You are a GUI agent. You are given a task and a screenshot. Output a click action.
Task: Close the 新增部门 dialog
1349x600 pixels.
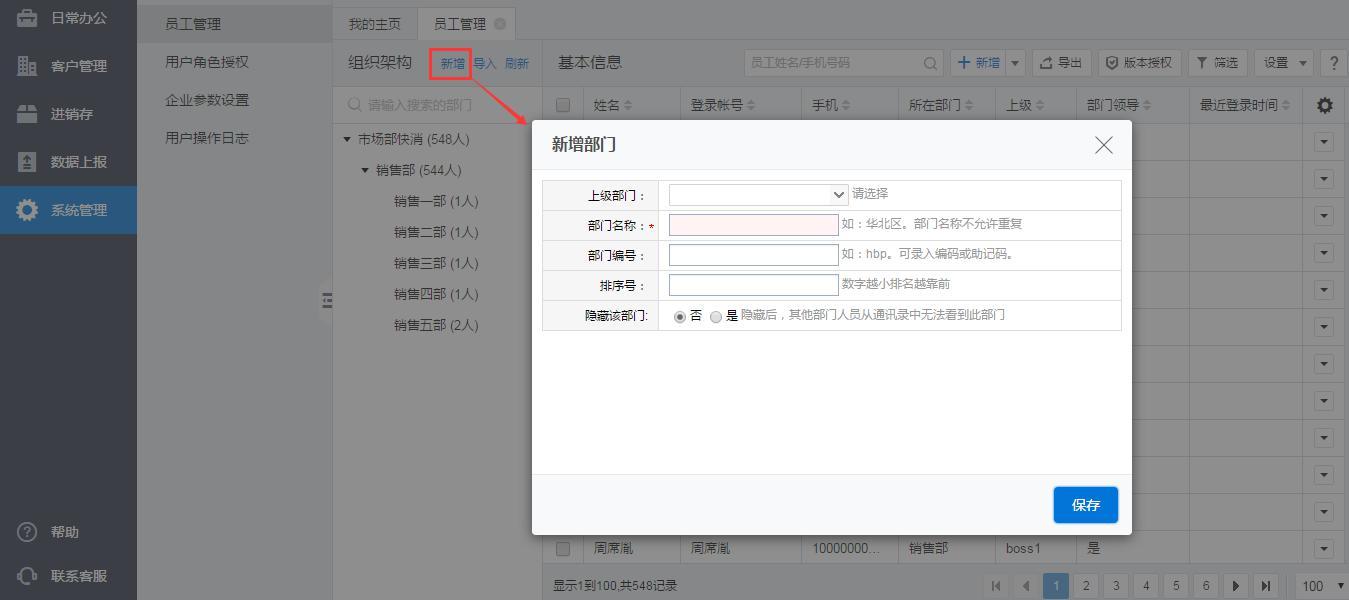(1103, 145)
